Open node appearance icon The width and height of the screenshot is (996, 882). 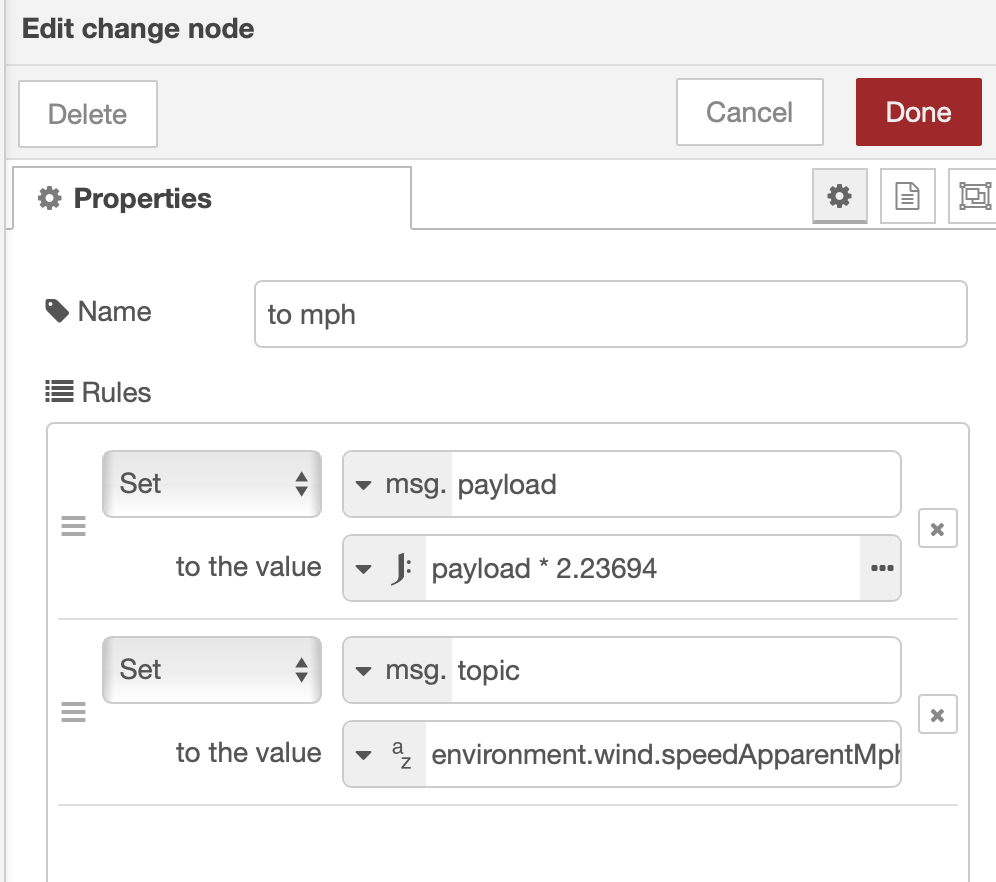[x=974, y=197]
